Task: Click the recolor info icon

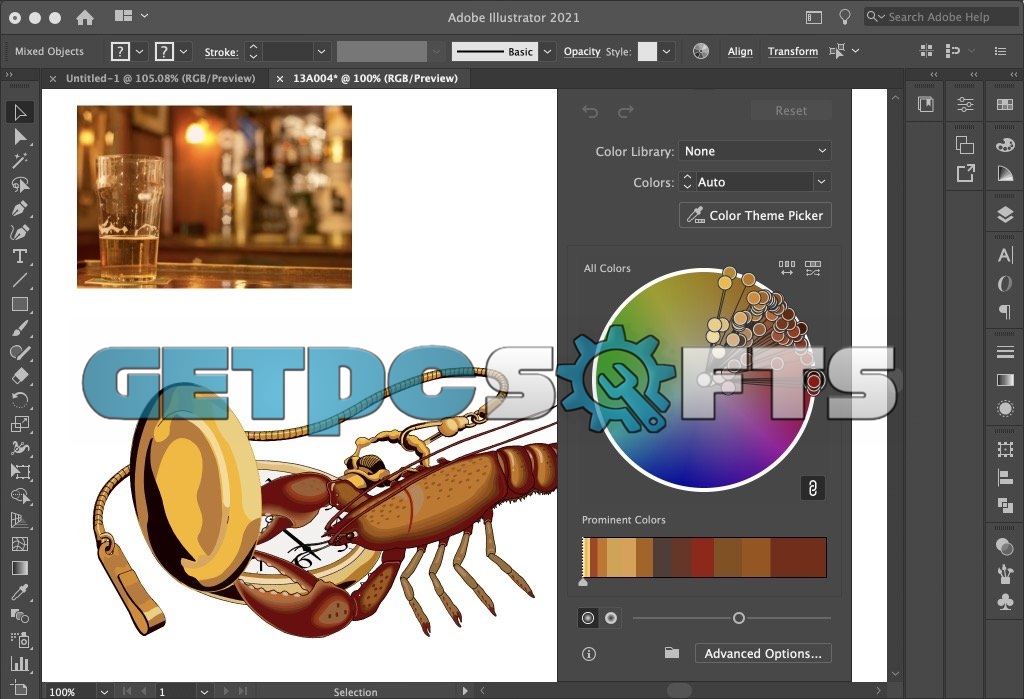Action: (x=588, y=653)
